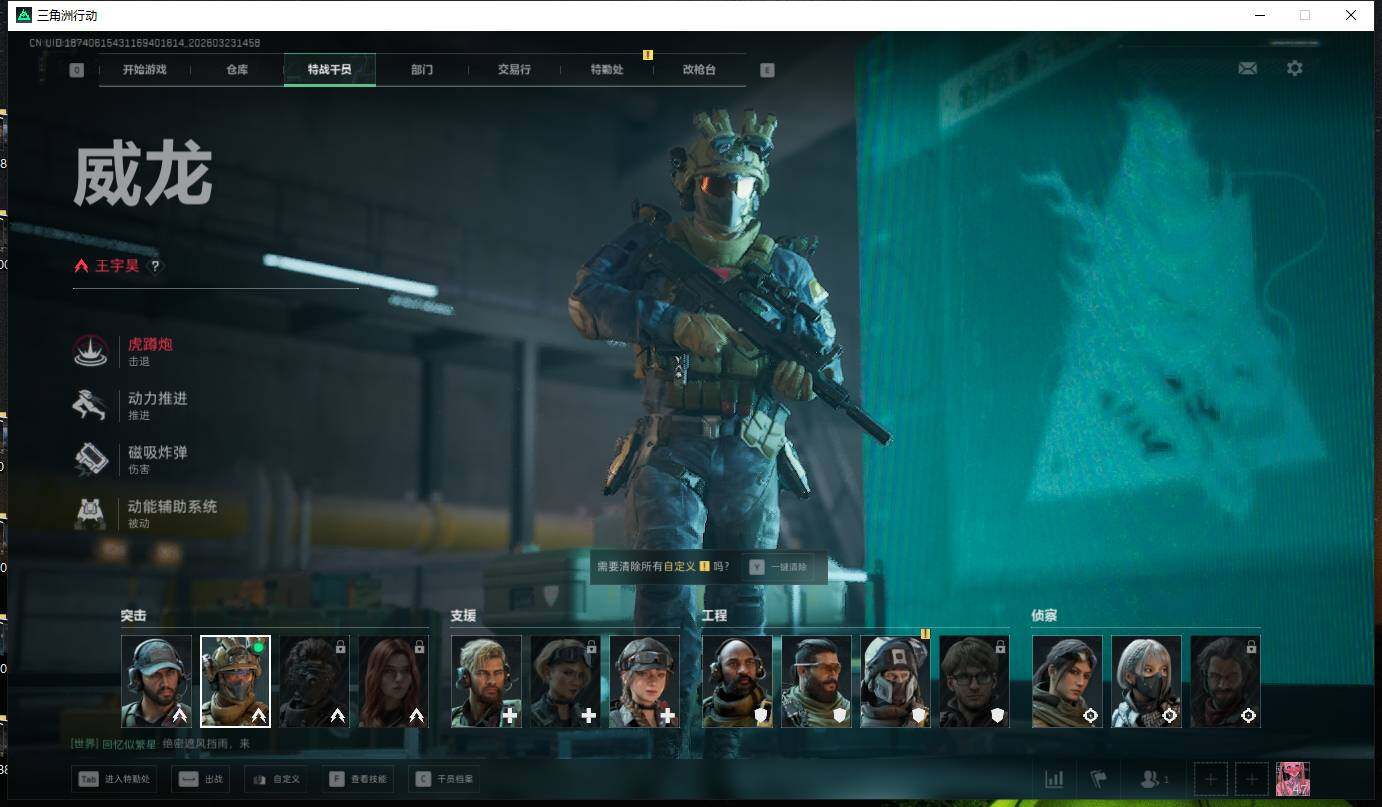
Task: Click the question mark beside 王宇昊
Action: (155, 266)
